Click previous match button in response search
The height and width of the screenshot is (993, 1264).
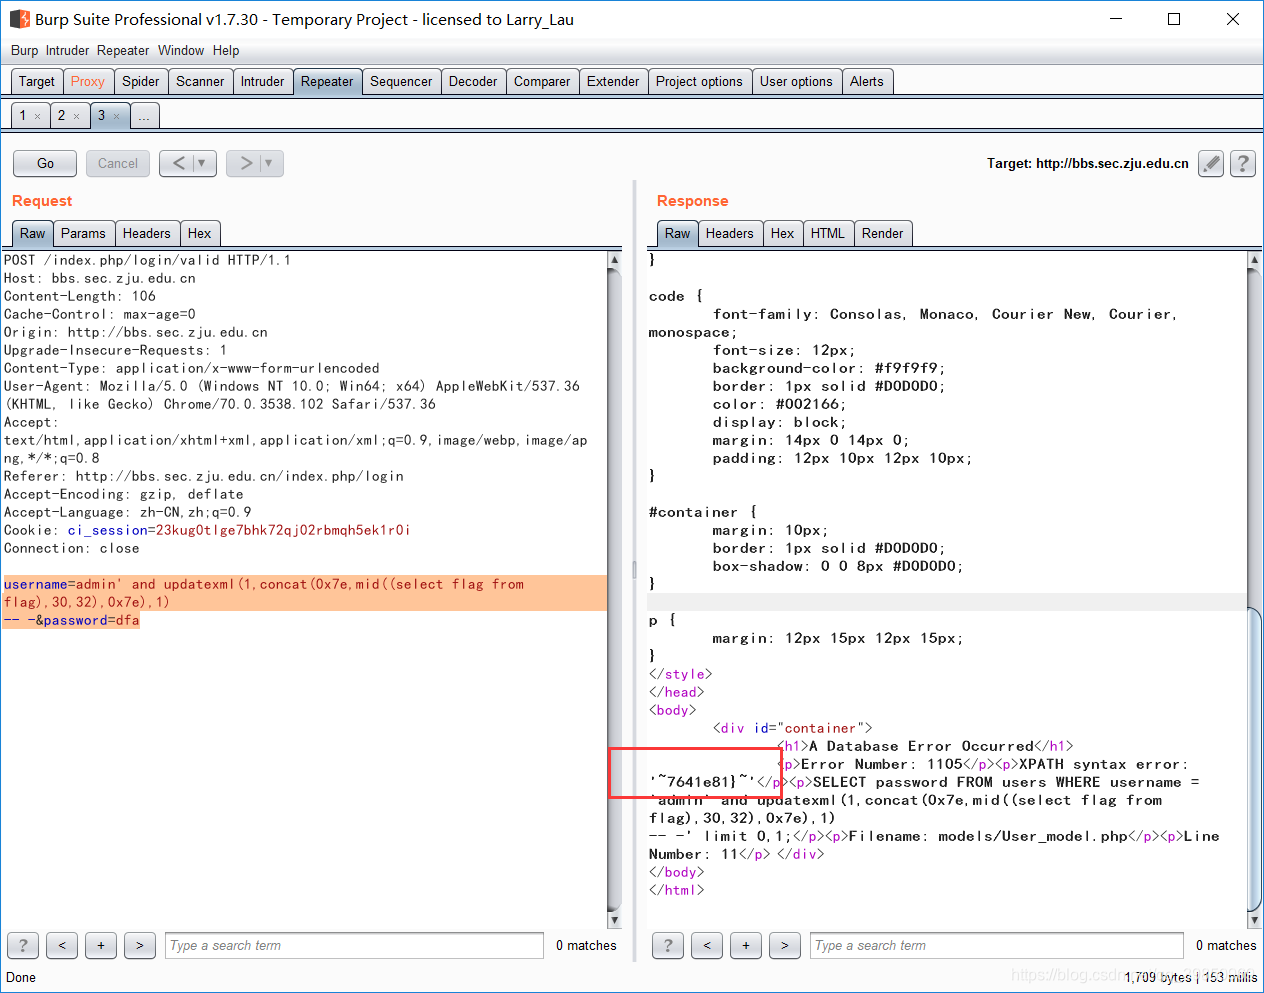tap(707, 945)
